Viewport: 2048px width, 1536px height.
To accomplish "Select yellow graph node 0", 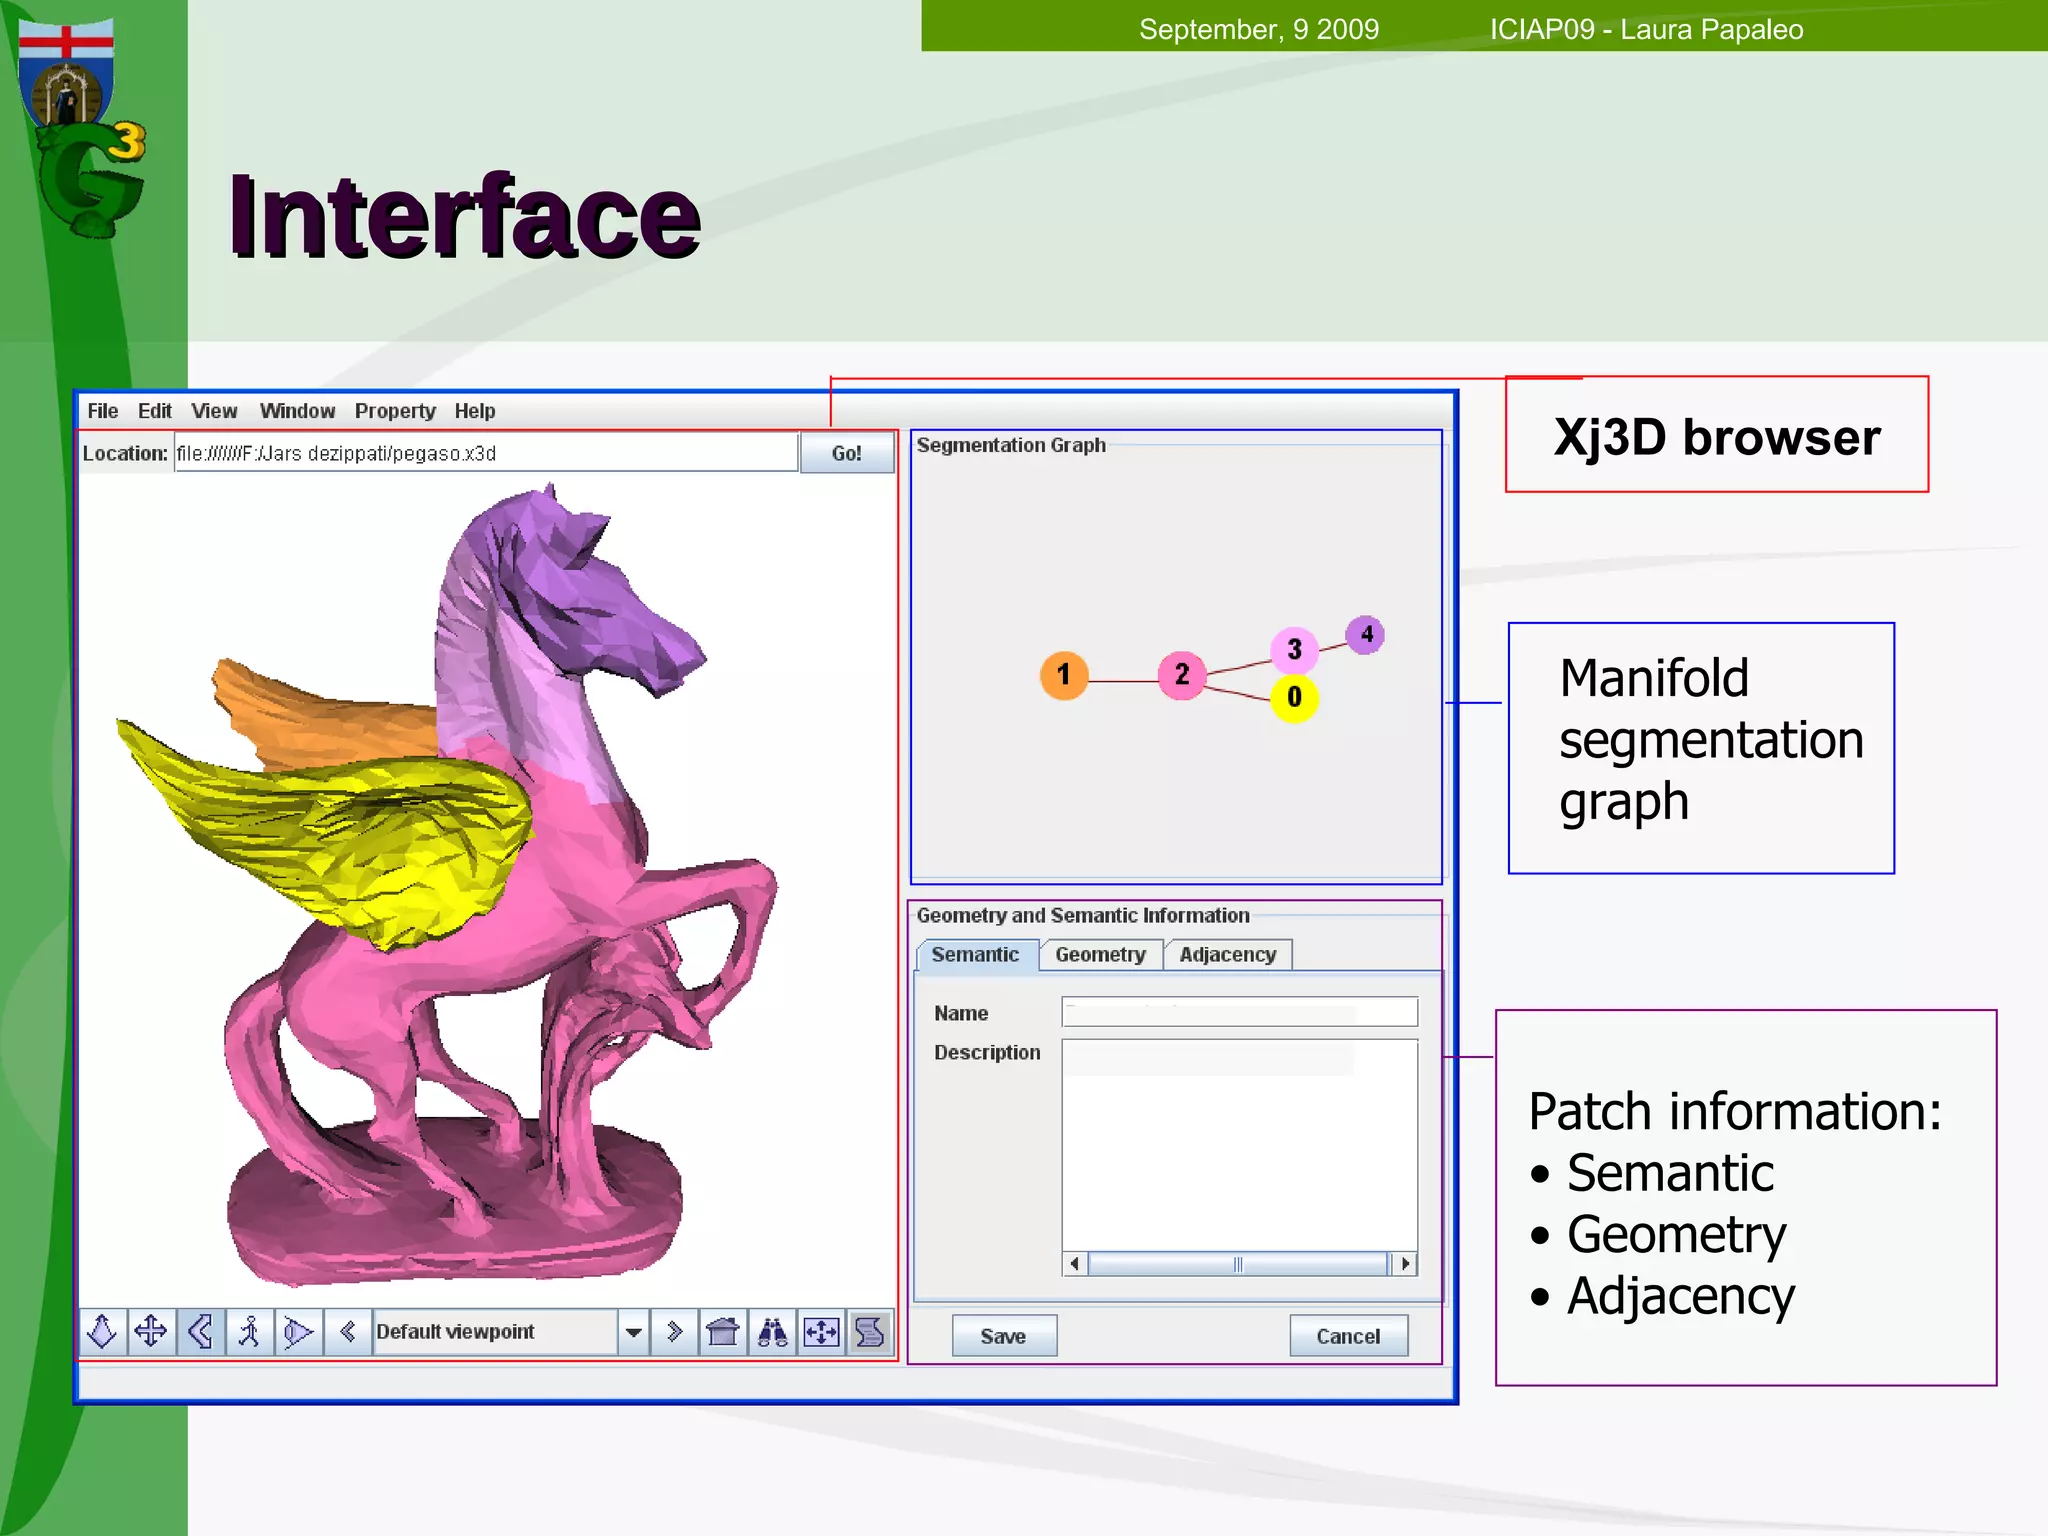I will click(x=1294, y=697).
